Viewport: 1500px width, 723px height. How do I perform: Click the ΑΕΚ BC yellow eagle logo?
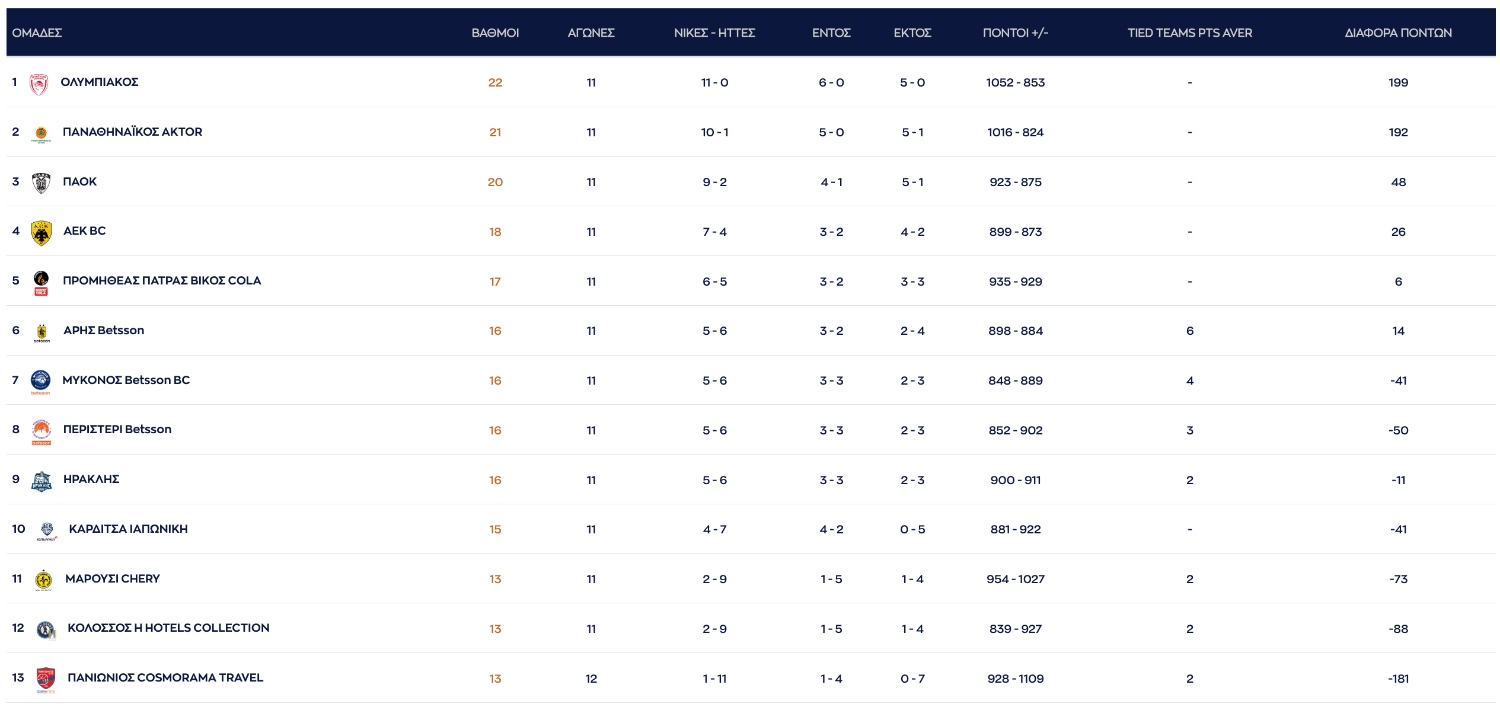coord(41,233)
